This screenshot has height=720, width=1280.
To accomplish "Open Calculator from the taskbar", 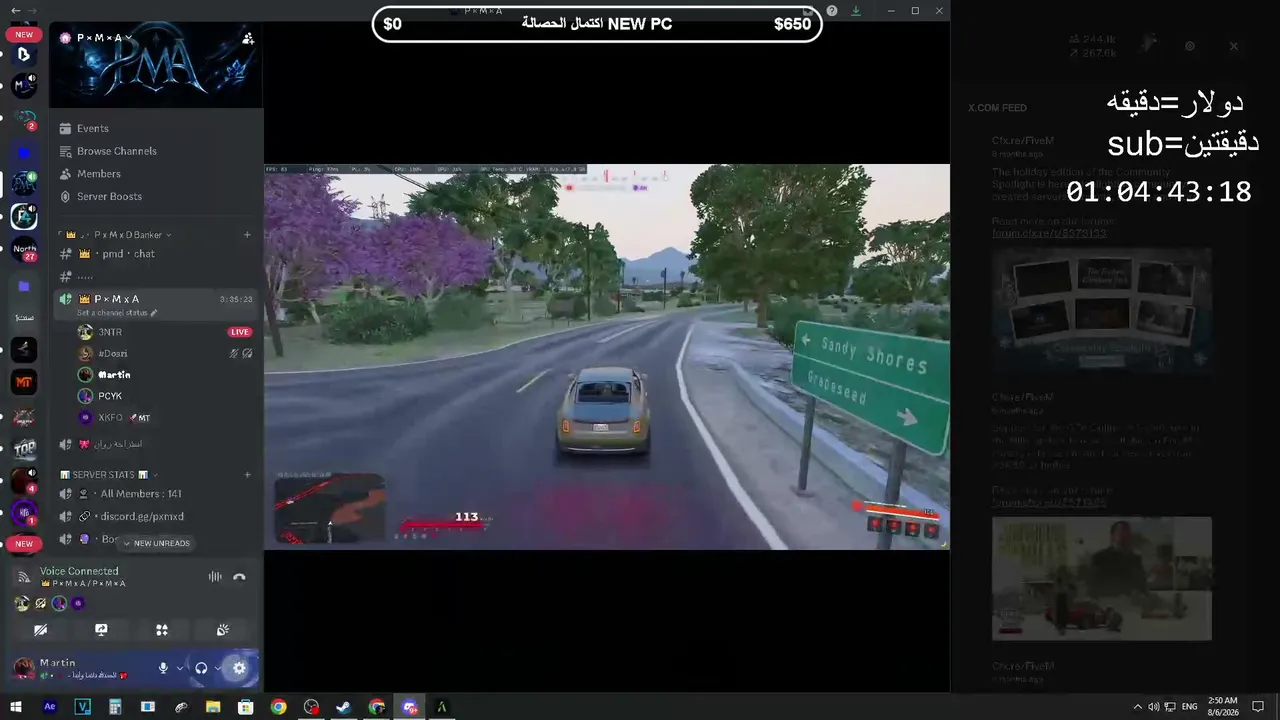I will pyautogui.click(x=115, y=707).
